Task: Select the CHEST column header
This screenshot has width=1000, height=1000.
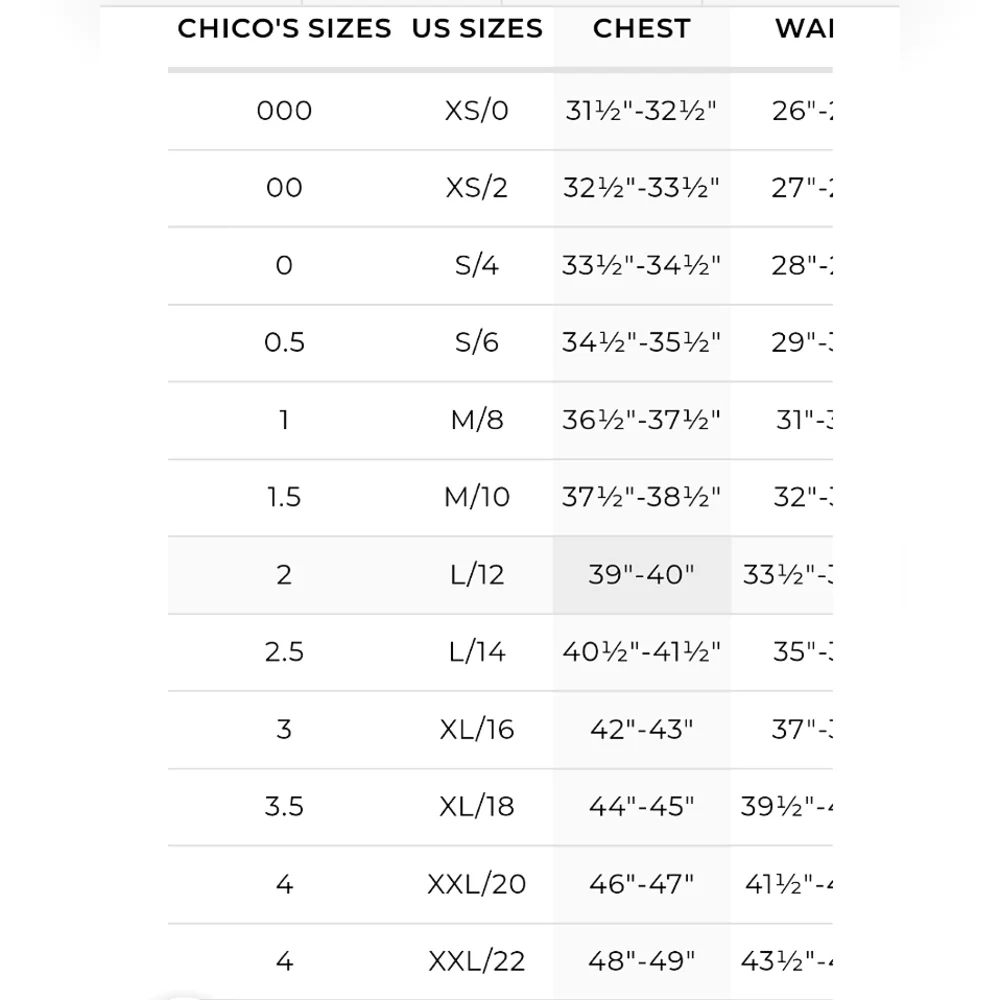Action: (642, 29)
